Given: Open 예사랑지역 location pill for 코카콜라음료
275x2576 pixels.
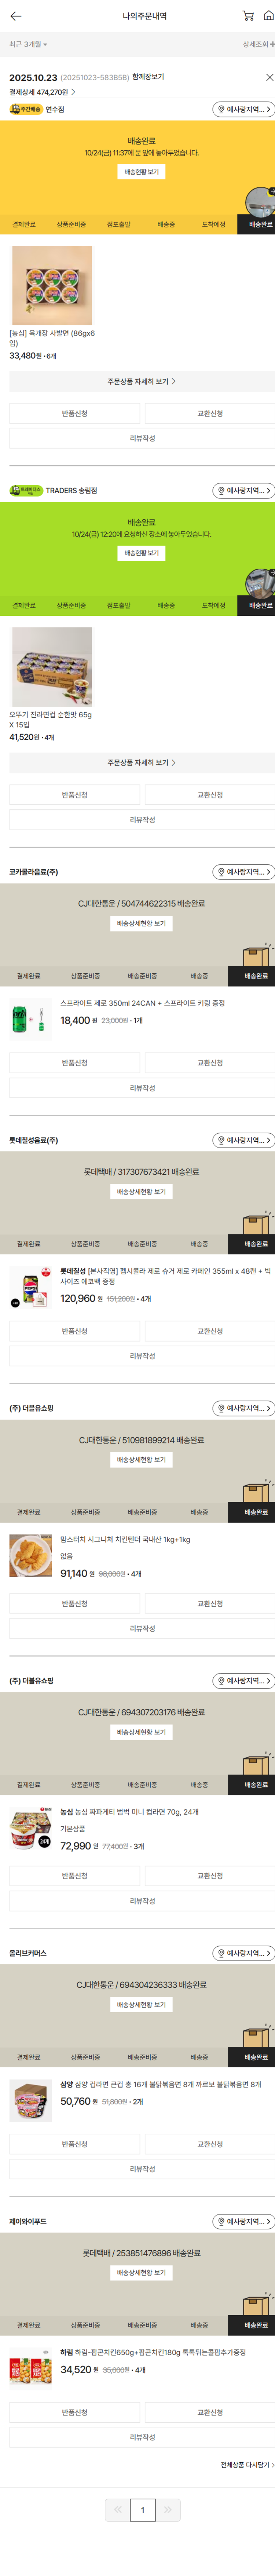Looking at the screenshot, I should coord(243,872).
